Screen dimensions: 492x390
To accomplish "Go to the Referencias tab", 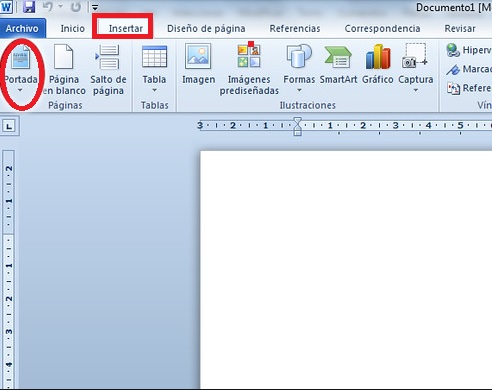I will [x=295, y=29].
